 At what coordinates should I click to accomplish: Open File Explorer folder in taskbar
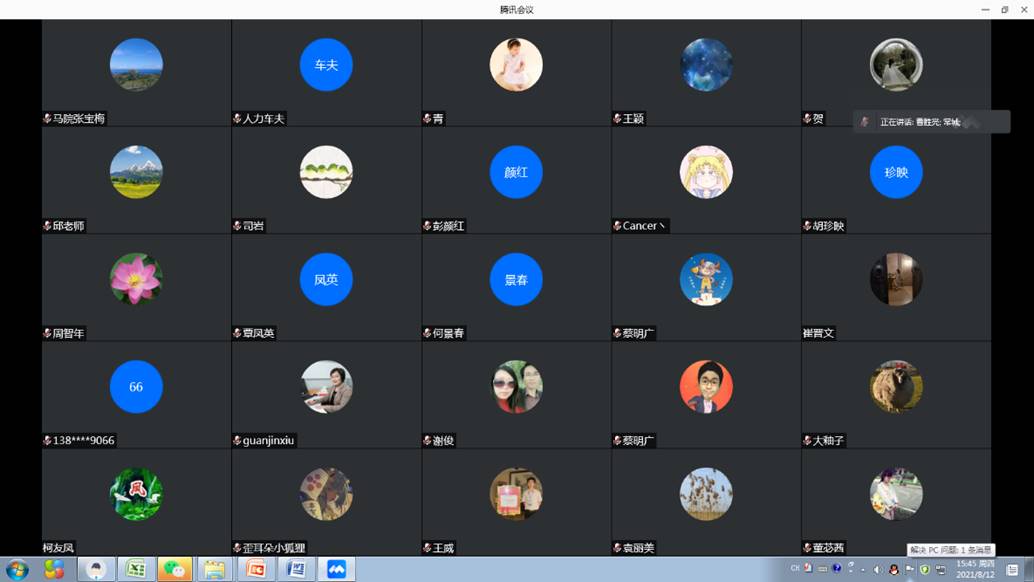[x=215, y=569]
